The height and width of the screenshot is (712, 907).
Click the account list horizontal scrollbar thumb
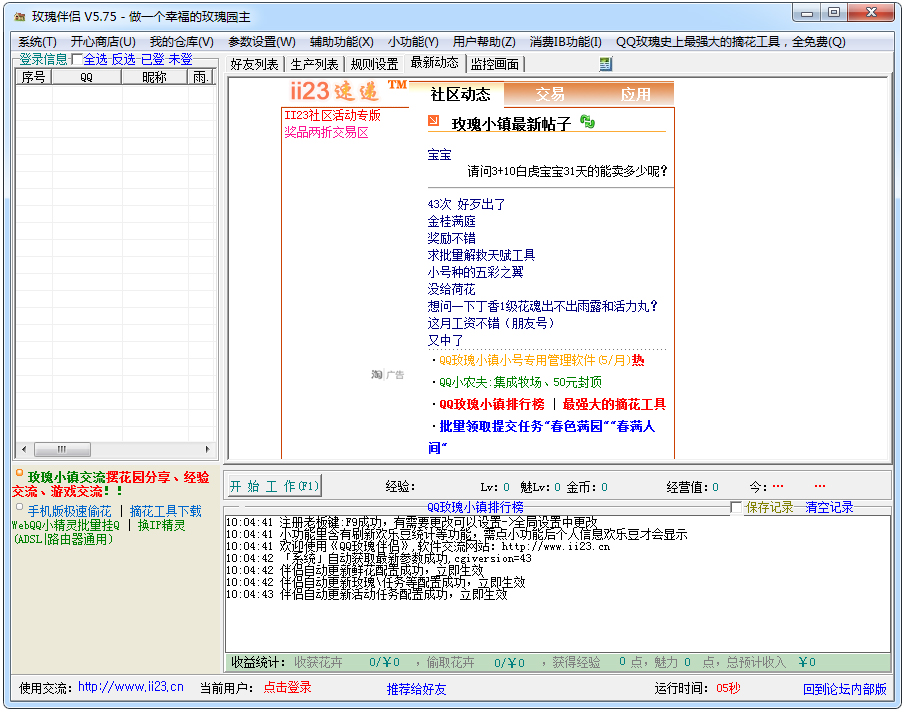point(62,449)
